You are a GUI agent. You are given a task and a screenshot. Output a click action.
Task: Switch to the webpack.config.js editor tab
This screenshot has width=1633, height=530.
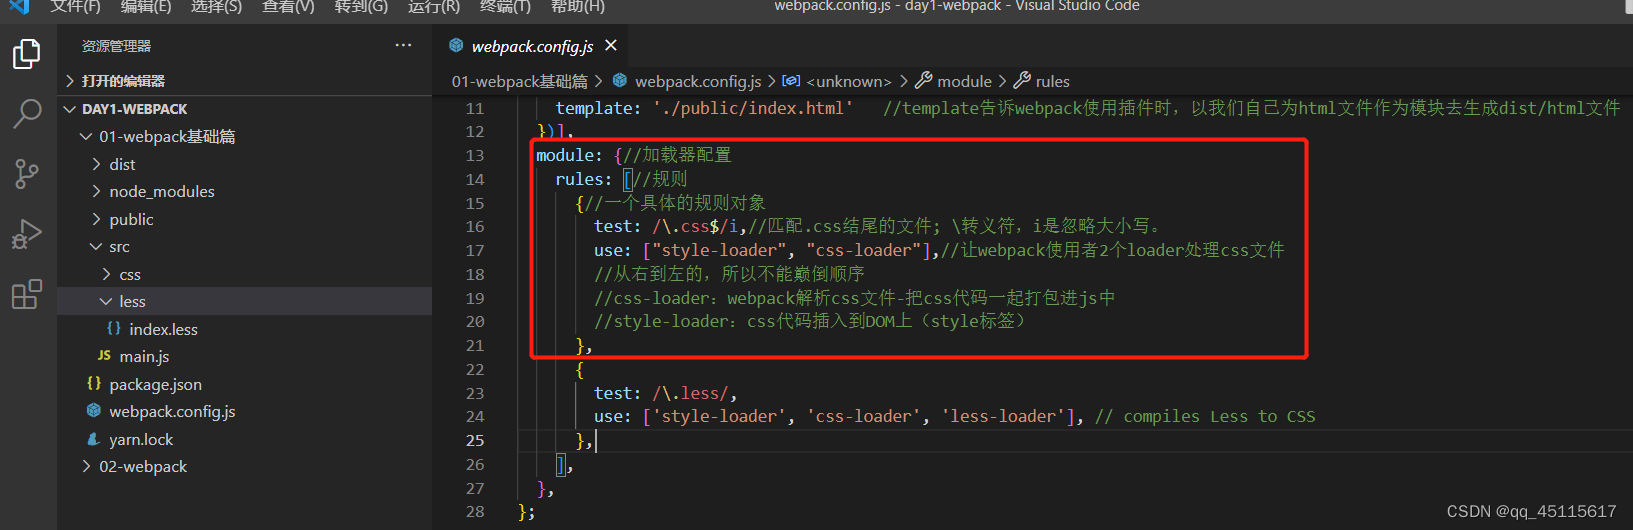[533, 46]
